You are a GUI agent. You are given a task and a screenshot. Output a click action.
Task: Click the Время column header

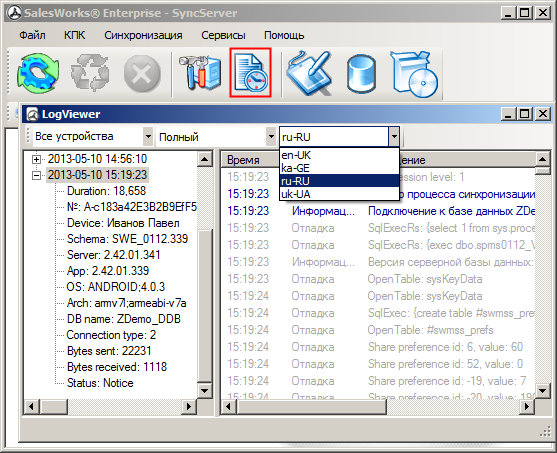click(250, 160)
